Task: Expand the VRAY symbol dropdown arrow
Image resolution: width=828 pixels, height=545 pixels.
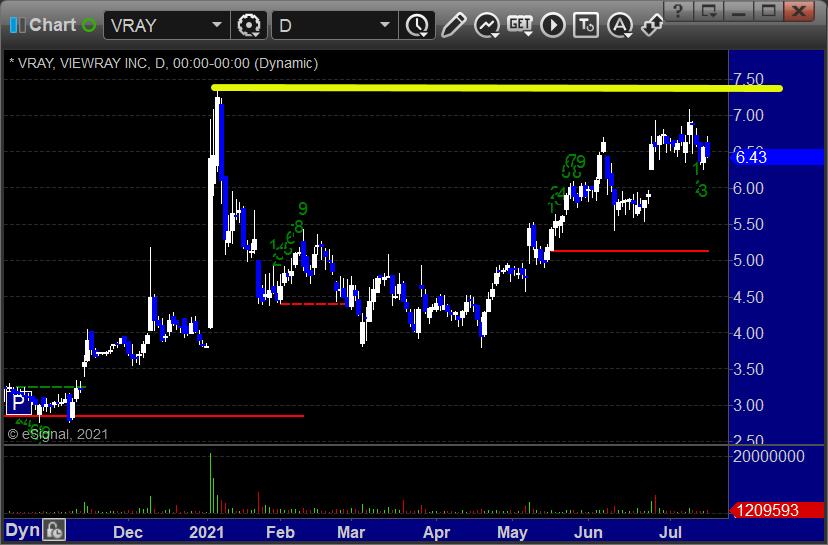Action: (217, 25)
